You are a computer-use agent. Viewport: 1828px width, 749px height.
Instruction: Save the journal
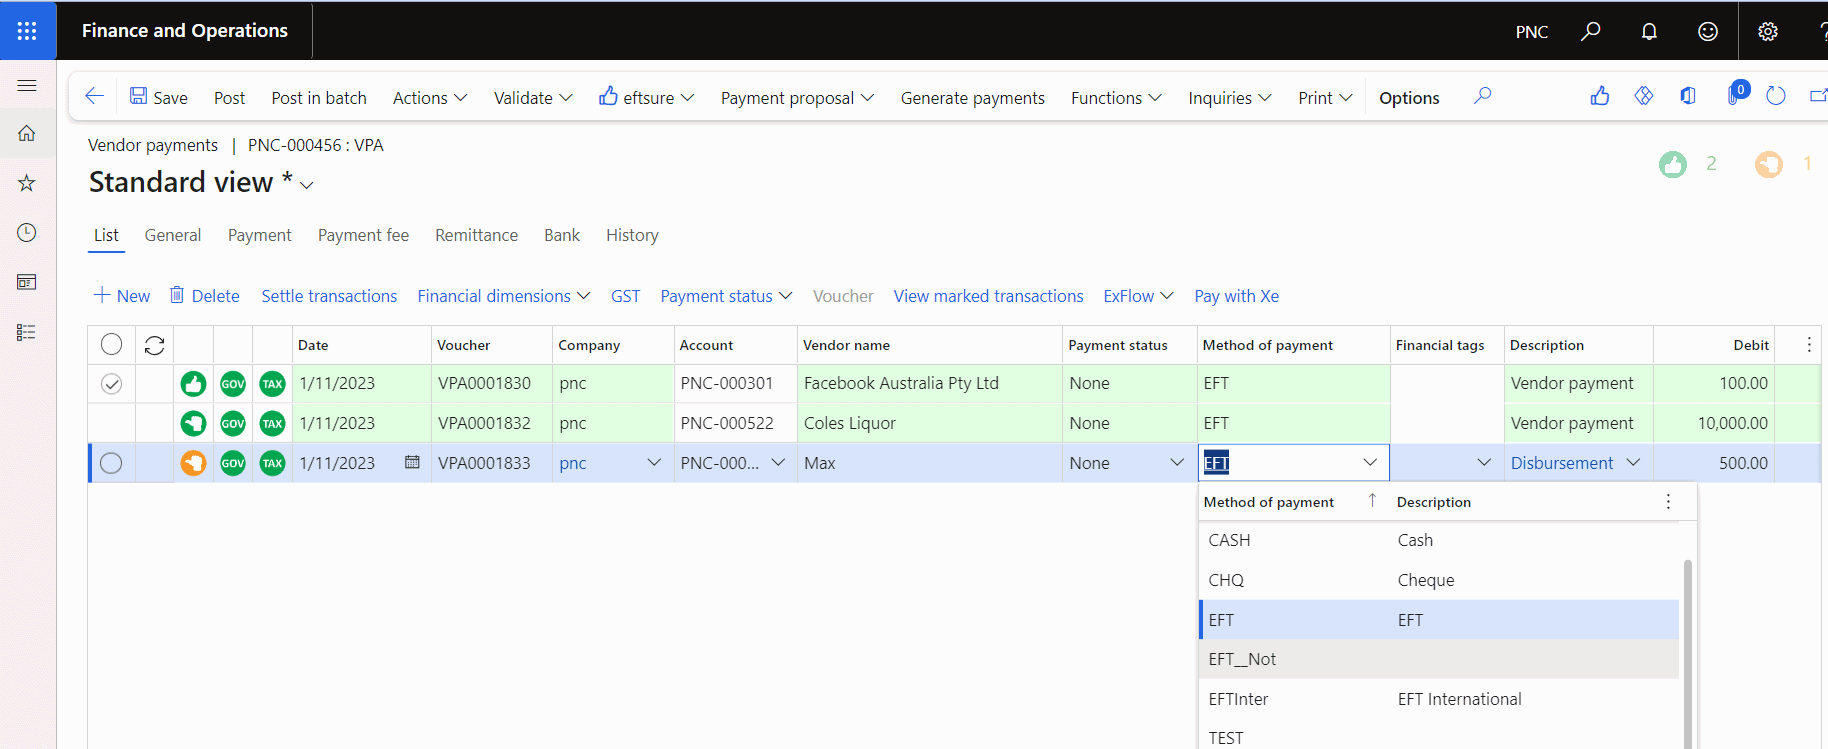coord(158,97)
